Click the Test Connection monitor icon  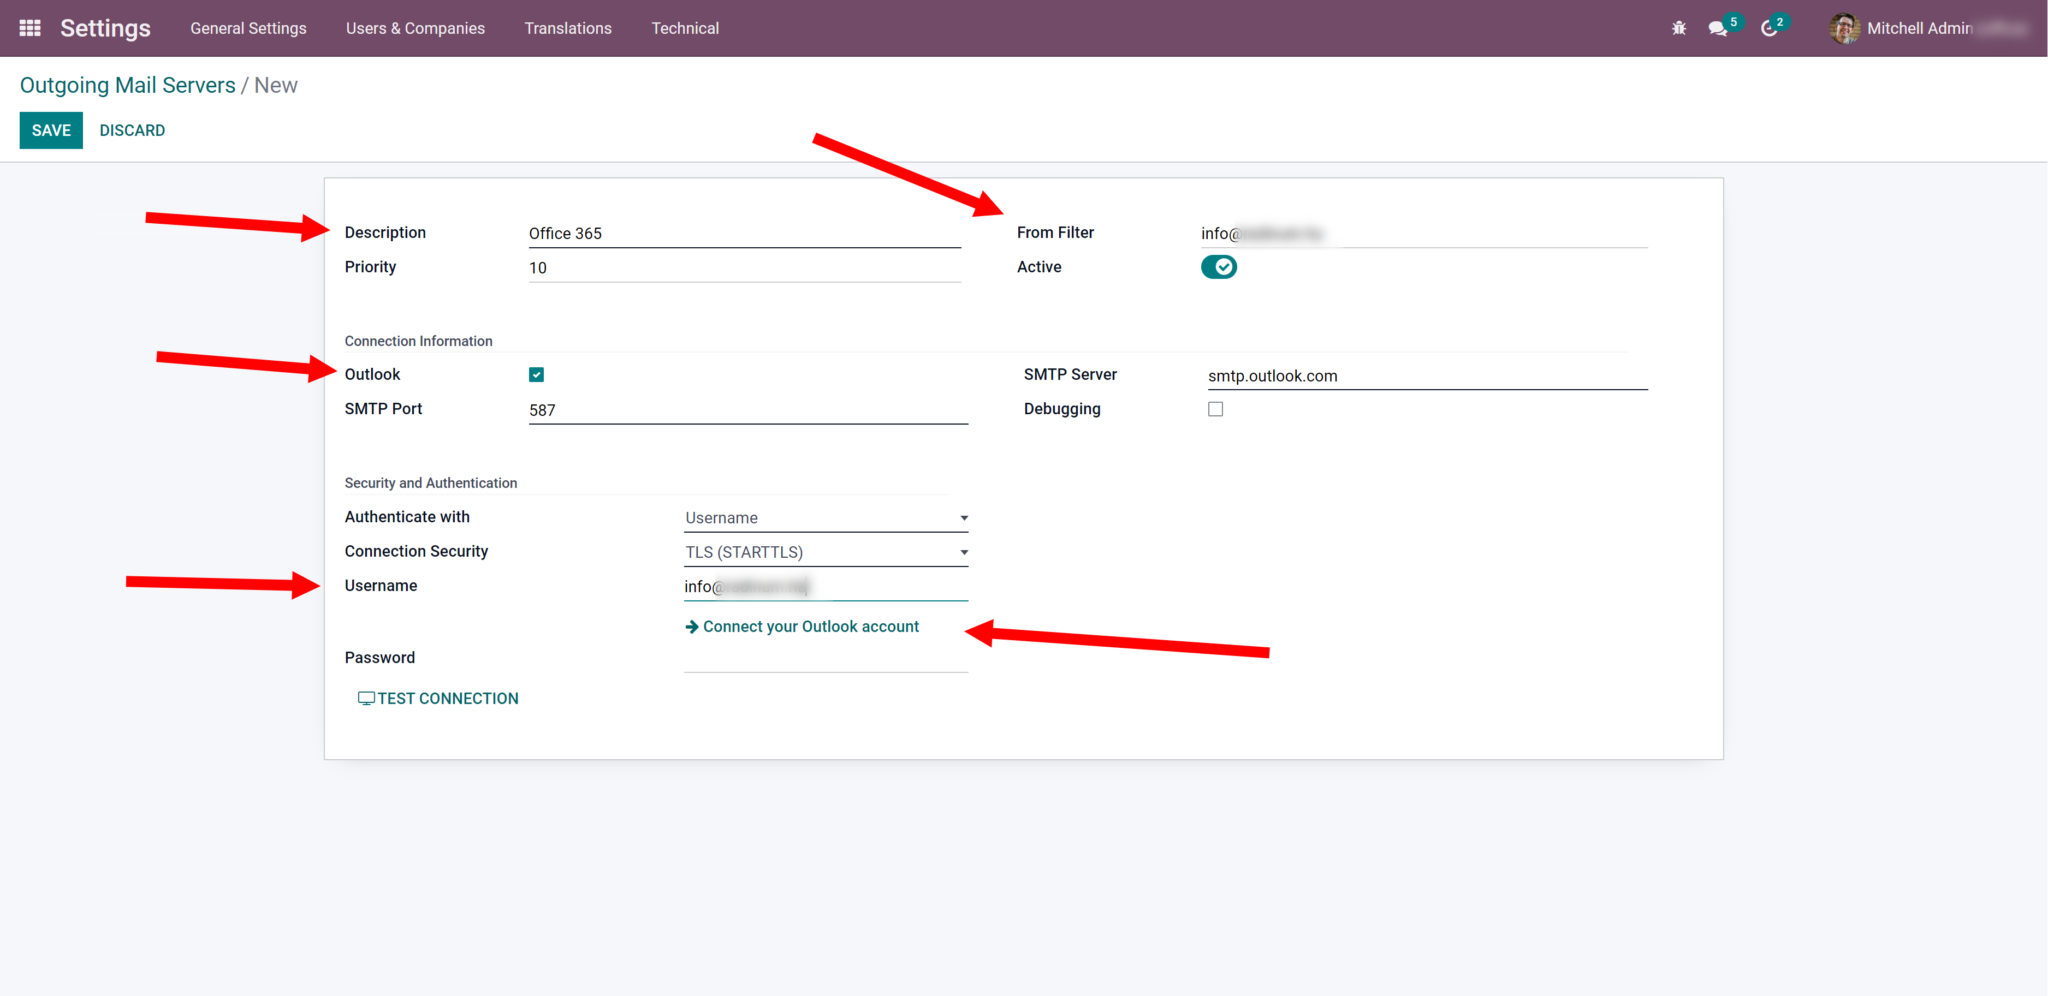[x=366, y=698]
